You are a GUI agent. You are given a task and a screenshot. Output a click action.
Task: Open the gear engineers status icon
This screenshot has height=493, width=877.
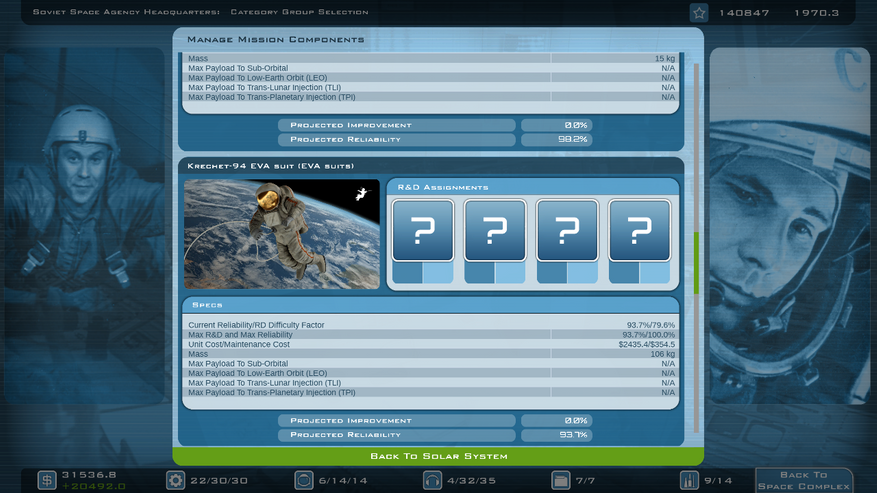coord(175,481)
